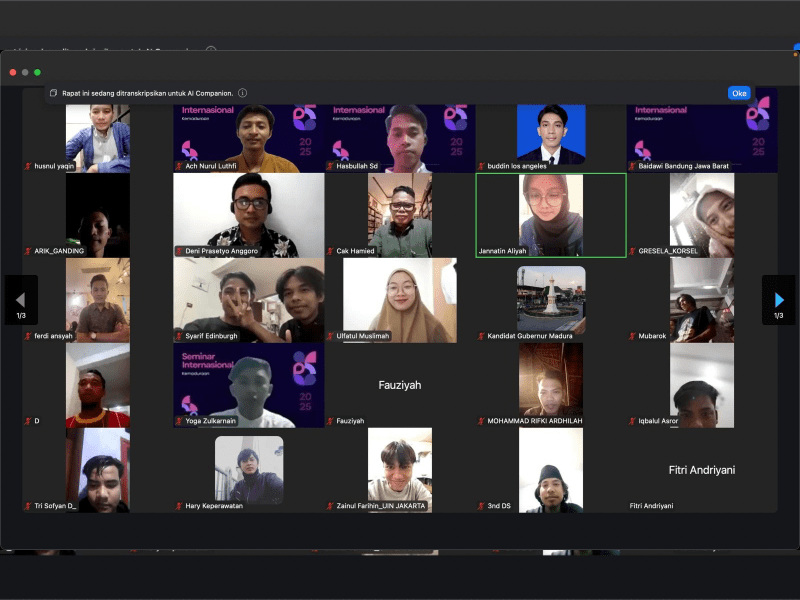
Task: Dismiss the banner with the Oke button
Action: click(x=739, y=93)
